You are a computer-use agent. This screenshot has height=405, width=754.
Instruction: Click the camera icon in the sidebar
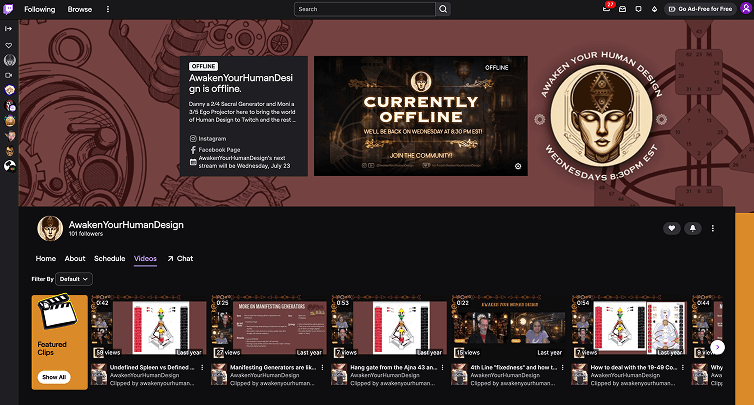(x=9, y=75)
